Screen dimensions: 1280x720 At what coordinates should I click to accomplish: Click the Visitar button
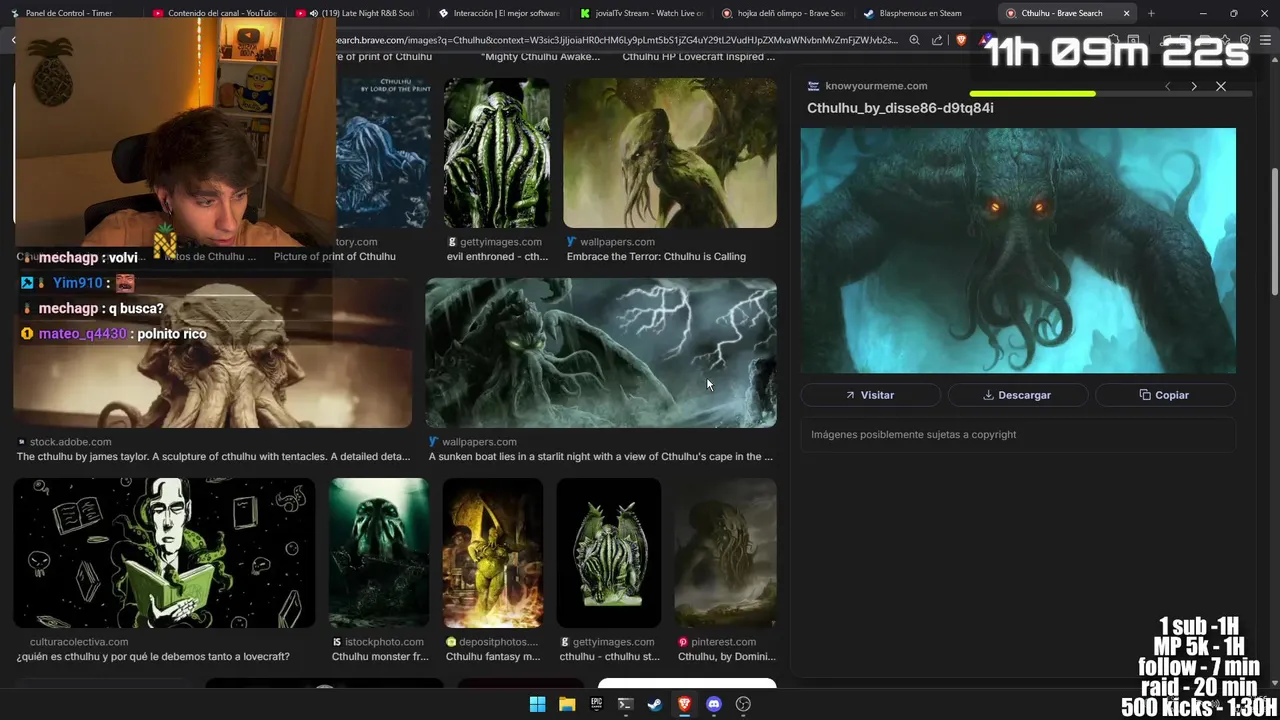[x=870, y=395]
